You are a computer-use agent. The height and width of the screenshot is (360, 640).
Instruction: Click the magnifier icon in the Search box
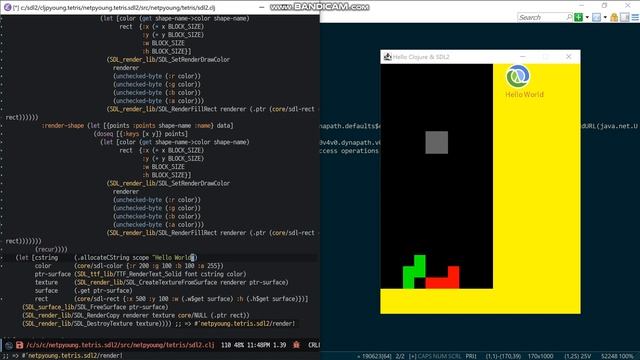pos(569,17)
